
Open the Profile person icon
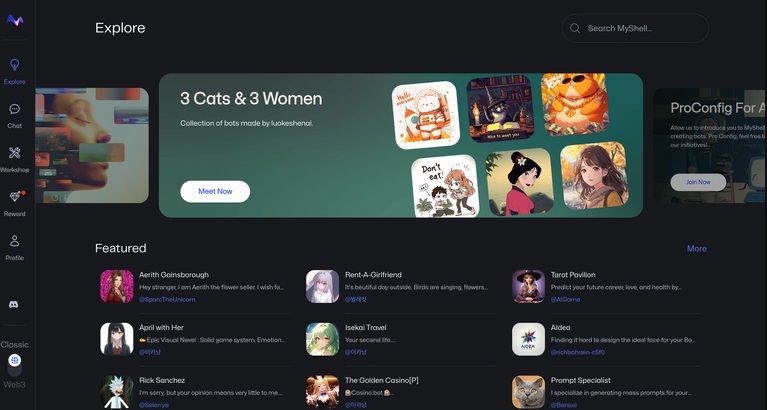15,241
